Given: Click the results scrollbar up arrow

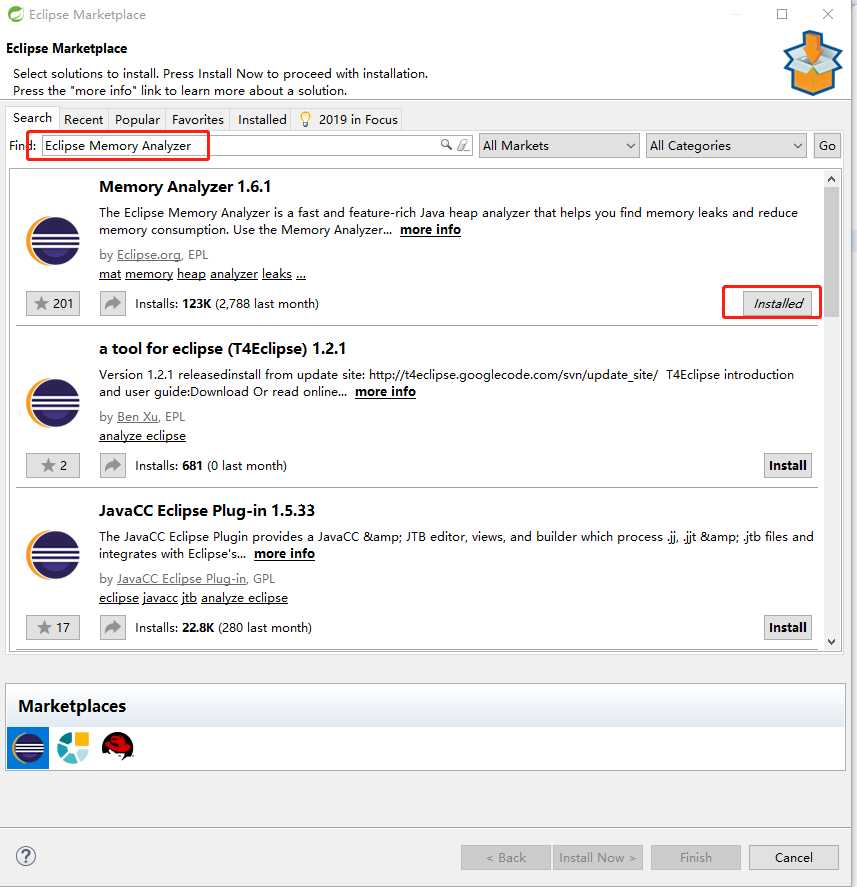Looking at the screenshot, I should tap(831, 179).
